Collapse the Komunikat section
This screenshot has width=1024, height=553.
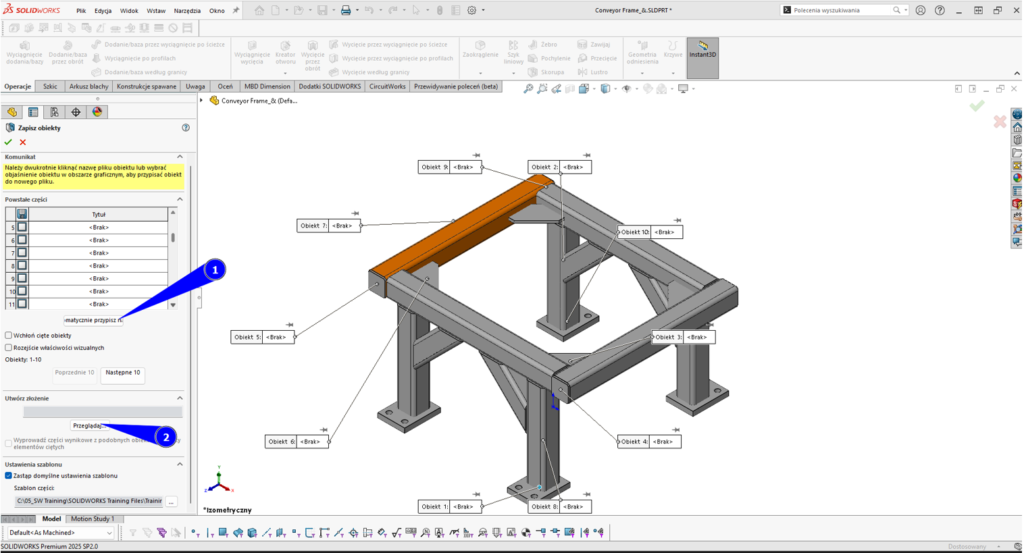(x=180, y=157)
